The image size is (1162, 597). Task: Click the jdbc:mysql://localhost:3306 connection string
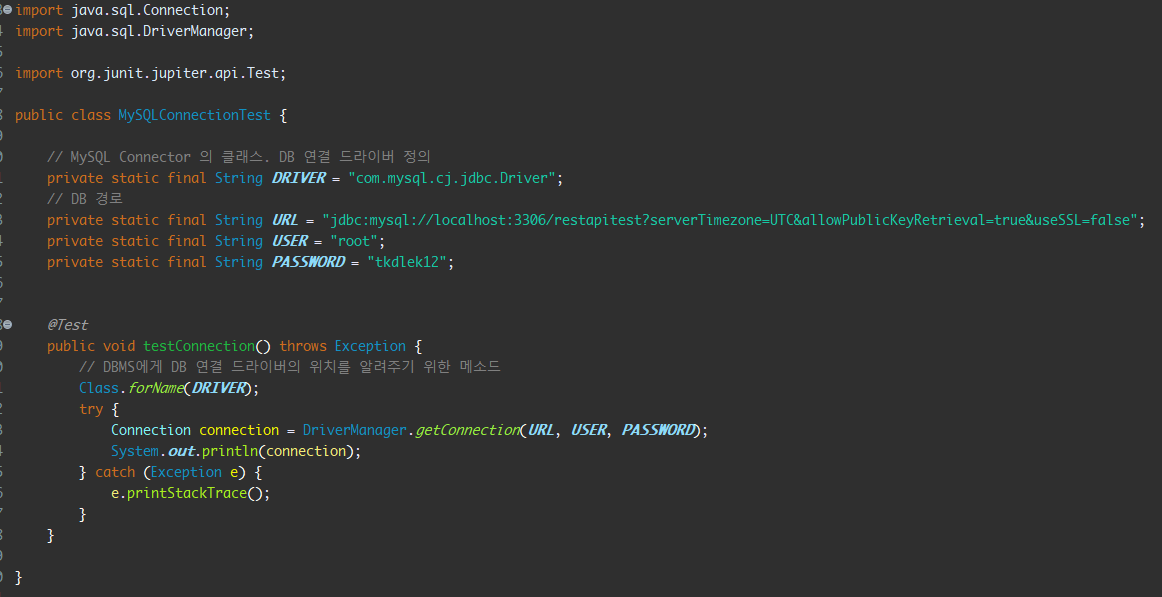[729, 221]
